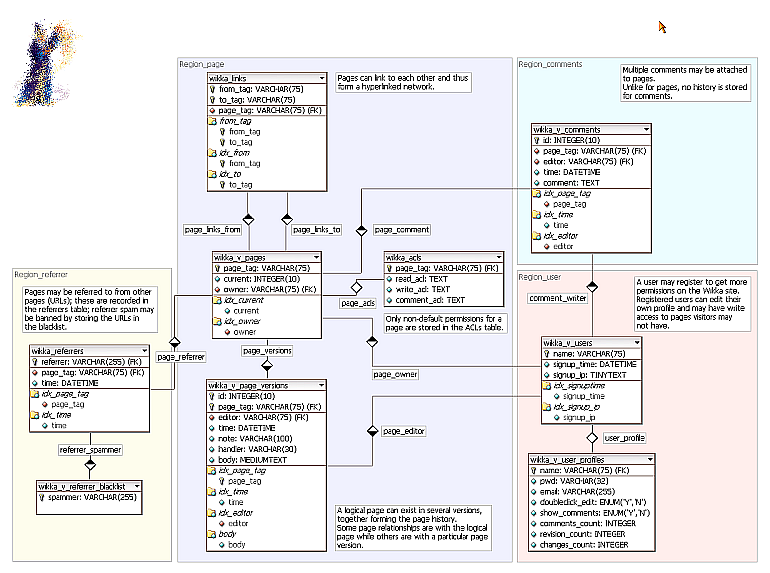
Task: Select the handler: VARCHAR(30) column
Action: 266,449
